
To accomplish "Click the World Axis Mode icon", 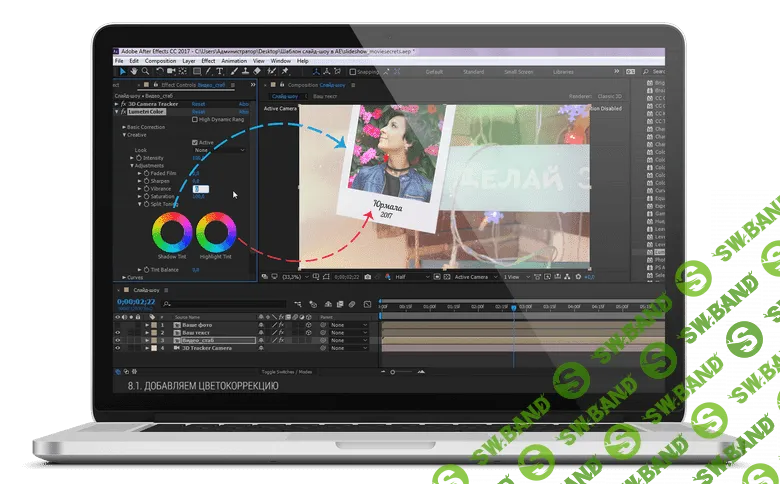I will click(x=327, y=72).
